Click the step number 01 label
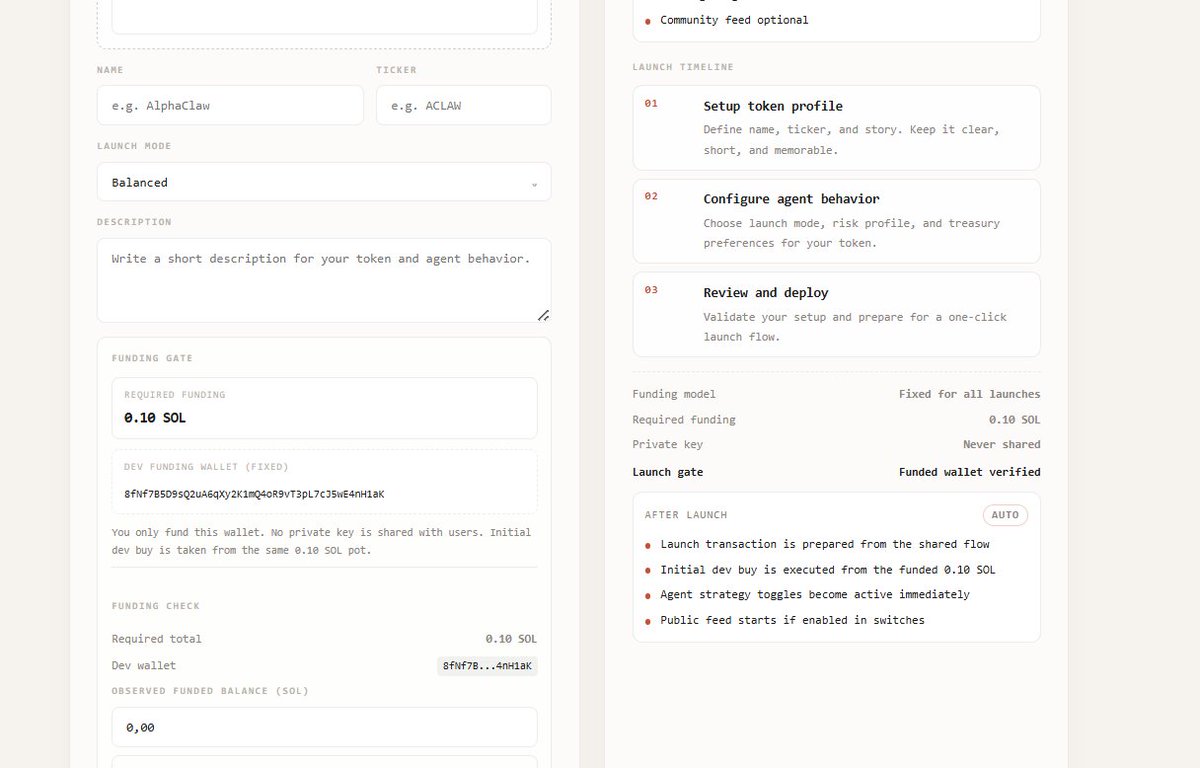 coord(651,103)
